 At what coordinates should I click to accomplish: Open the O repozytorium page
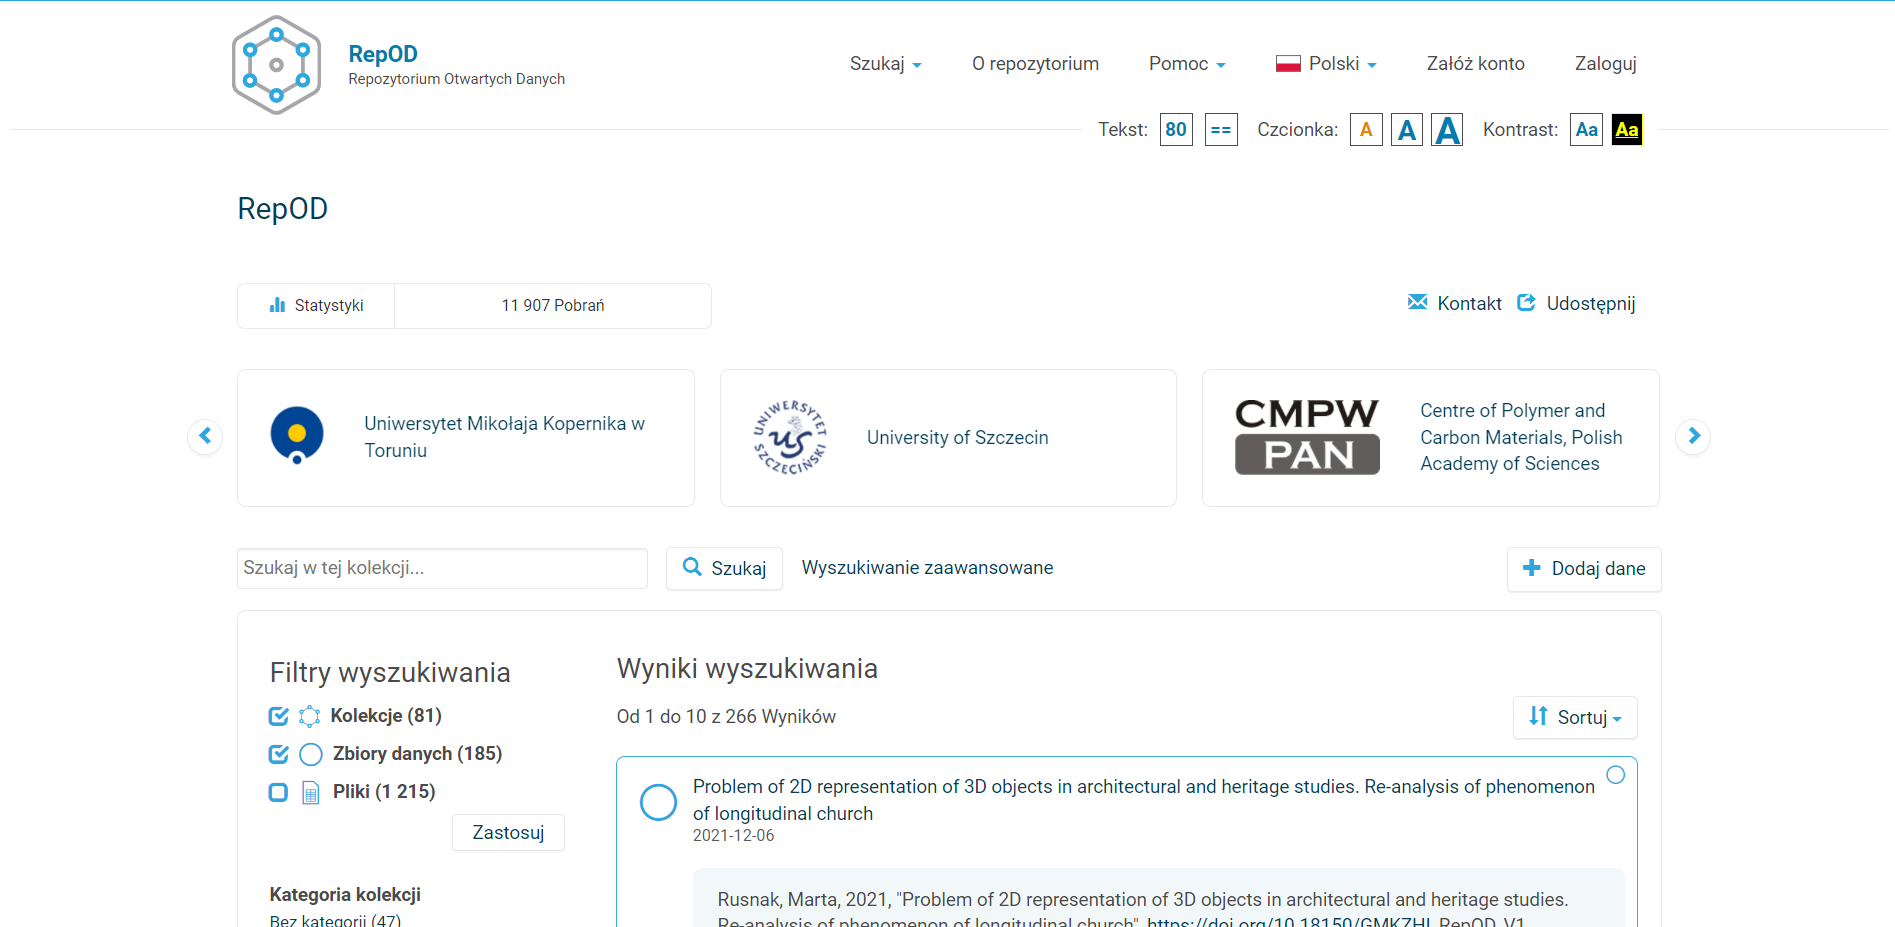pyautogui.click(x=1035, y=64)
